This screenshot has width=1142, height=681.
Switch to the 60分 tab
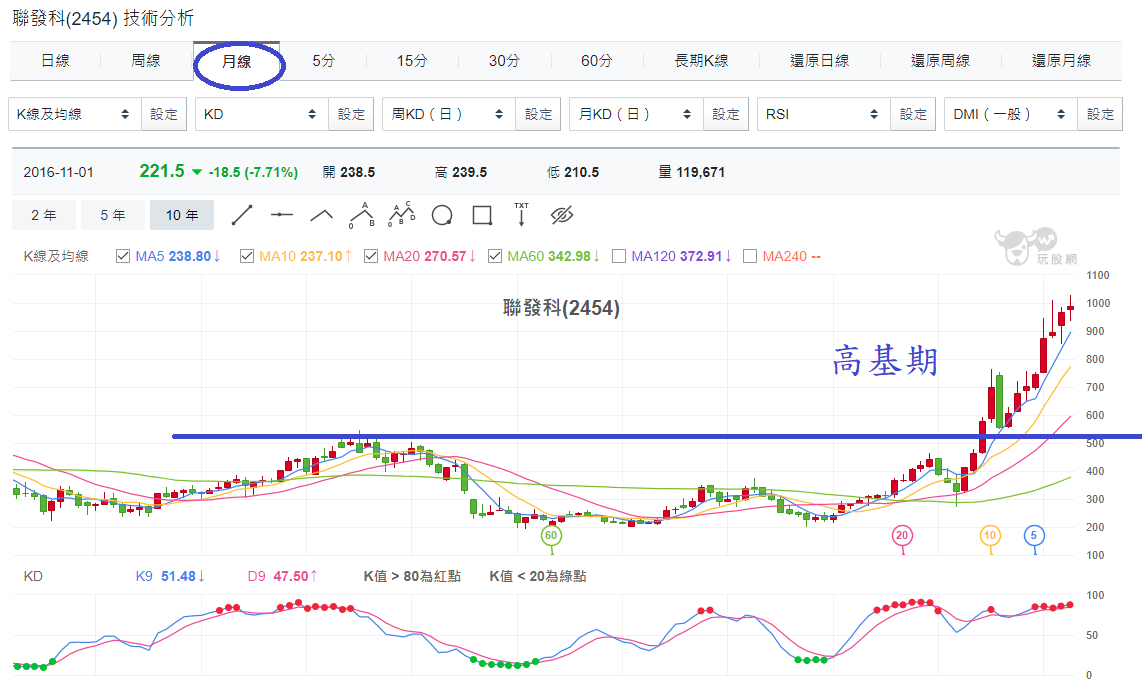point(596,61)
